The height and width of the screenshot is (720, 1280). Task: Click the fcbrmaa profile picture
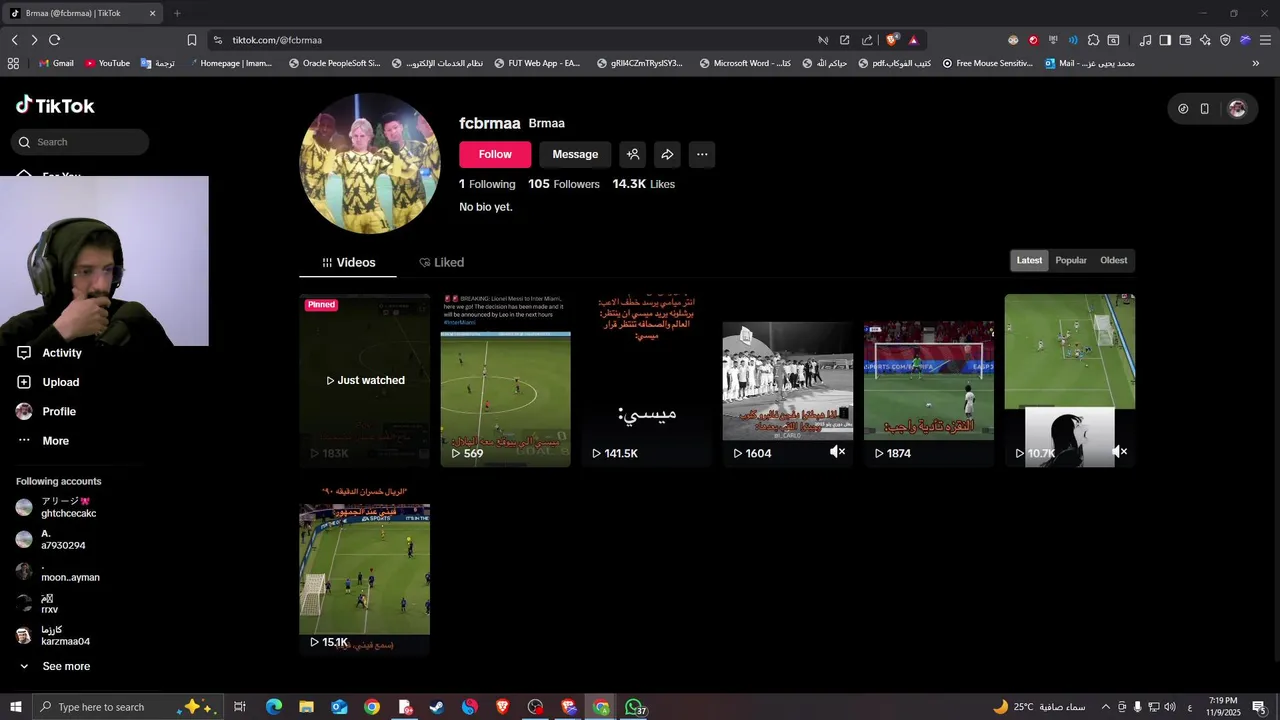pyautogui.click(x=370, y=164)
